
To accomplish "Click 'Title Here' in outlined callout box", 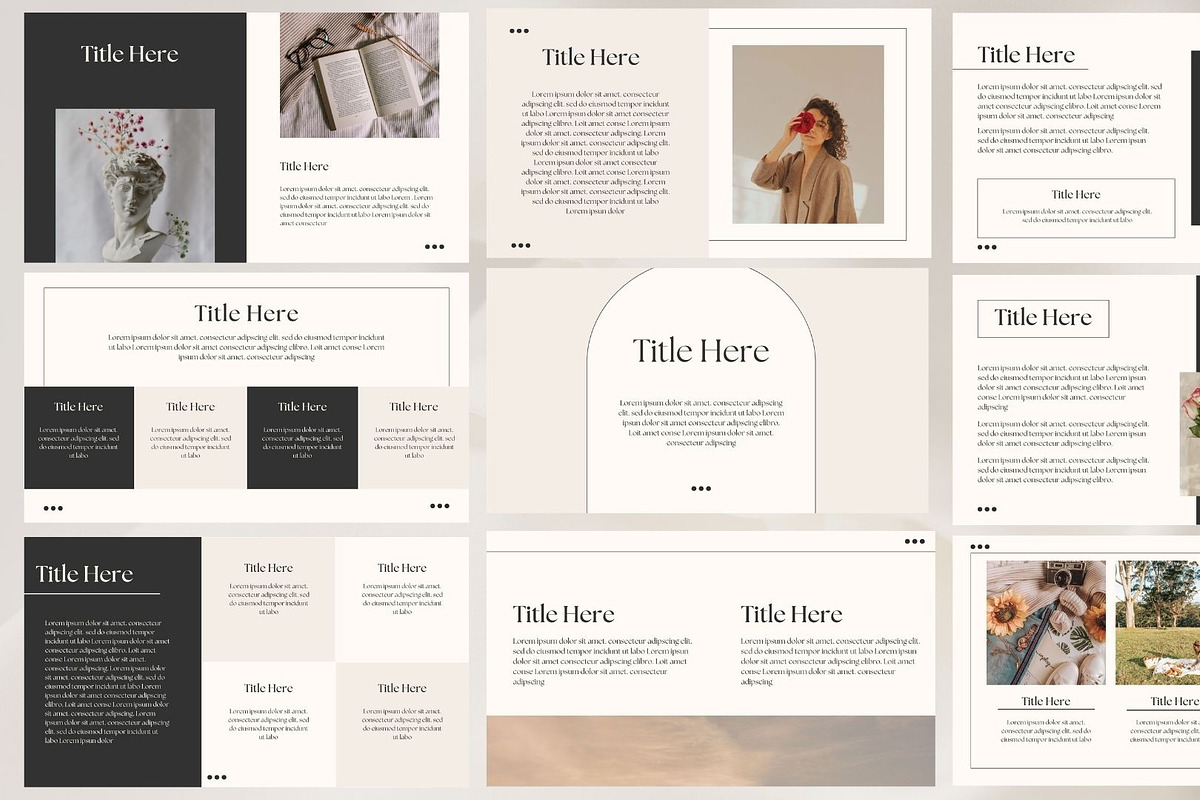I will pyautogui.click(x=1076, y=194).
